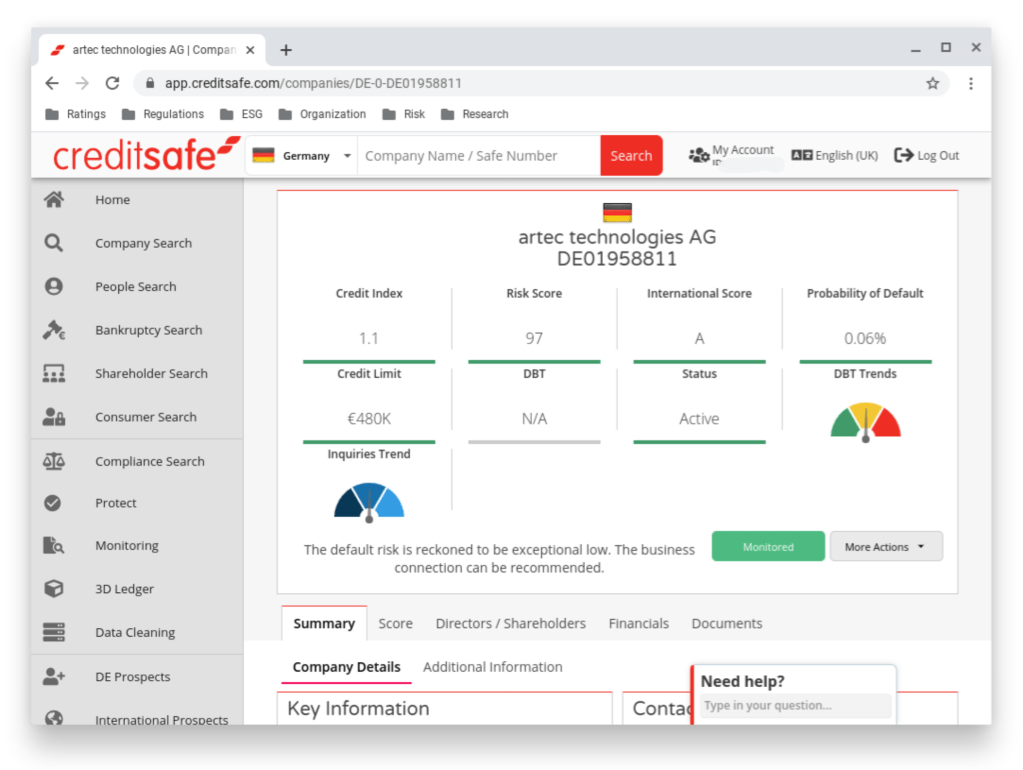Viewport: 1023px width, 770px height.
Task: Focus the Company Name / Safe Number field
Action: [478, 156]
